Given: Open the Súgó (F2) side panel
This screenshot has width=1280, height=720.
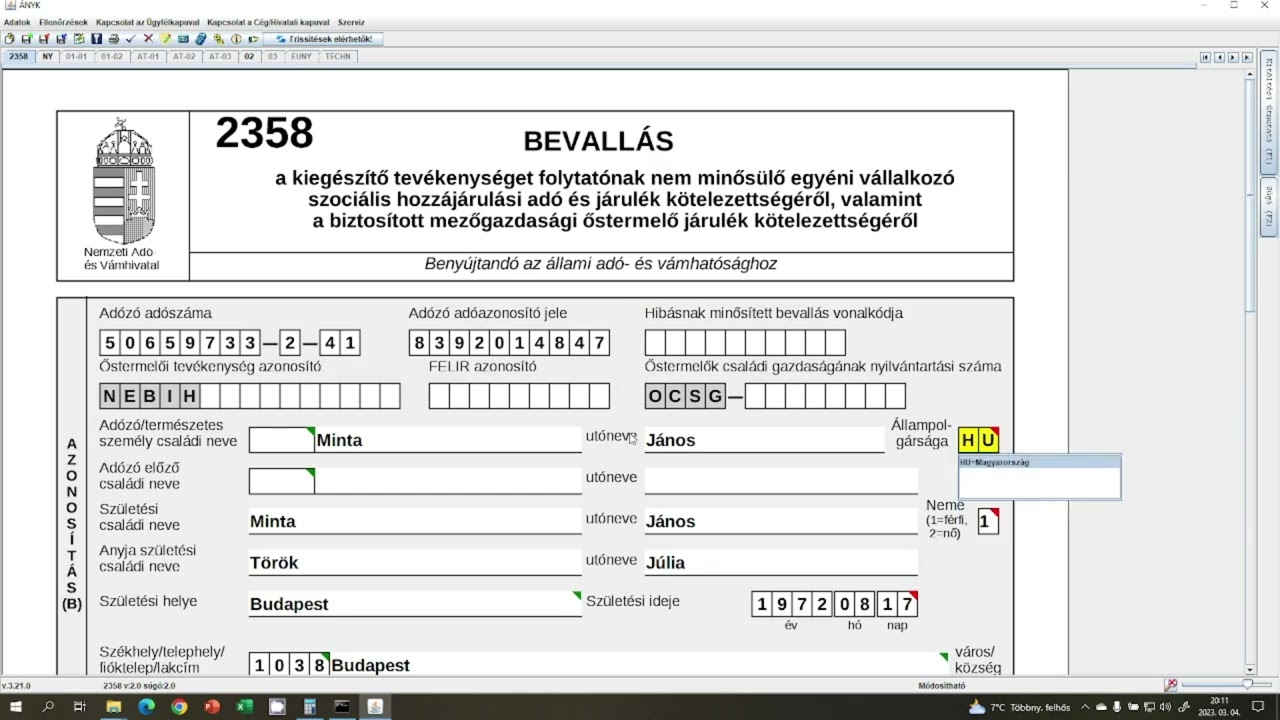Looking at the screenshot, I should click(1269, 205).
